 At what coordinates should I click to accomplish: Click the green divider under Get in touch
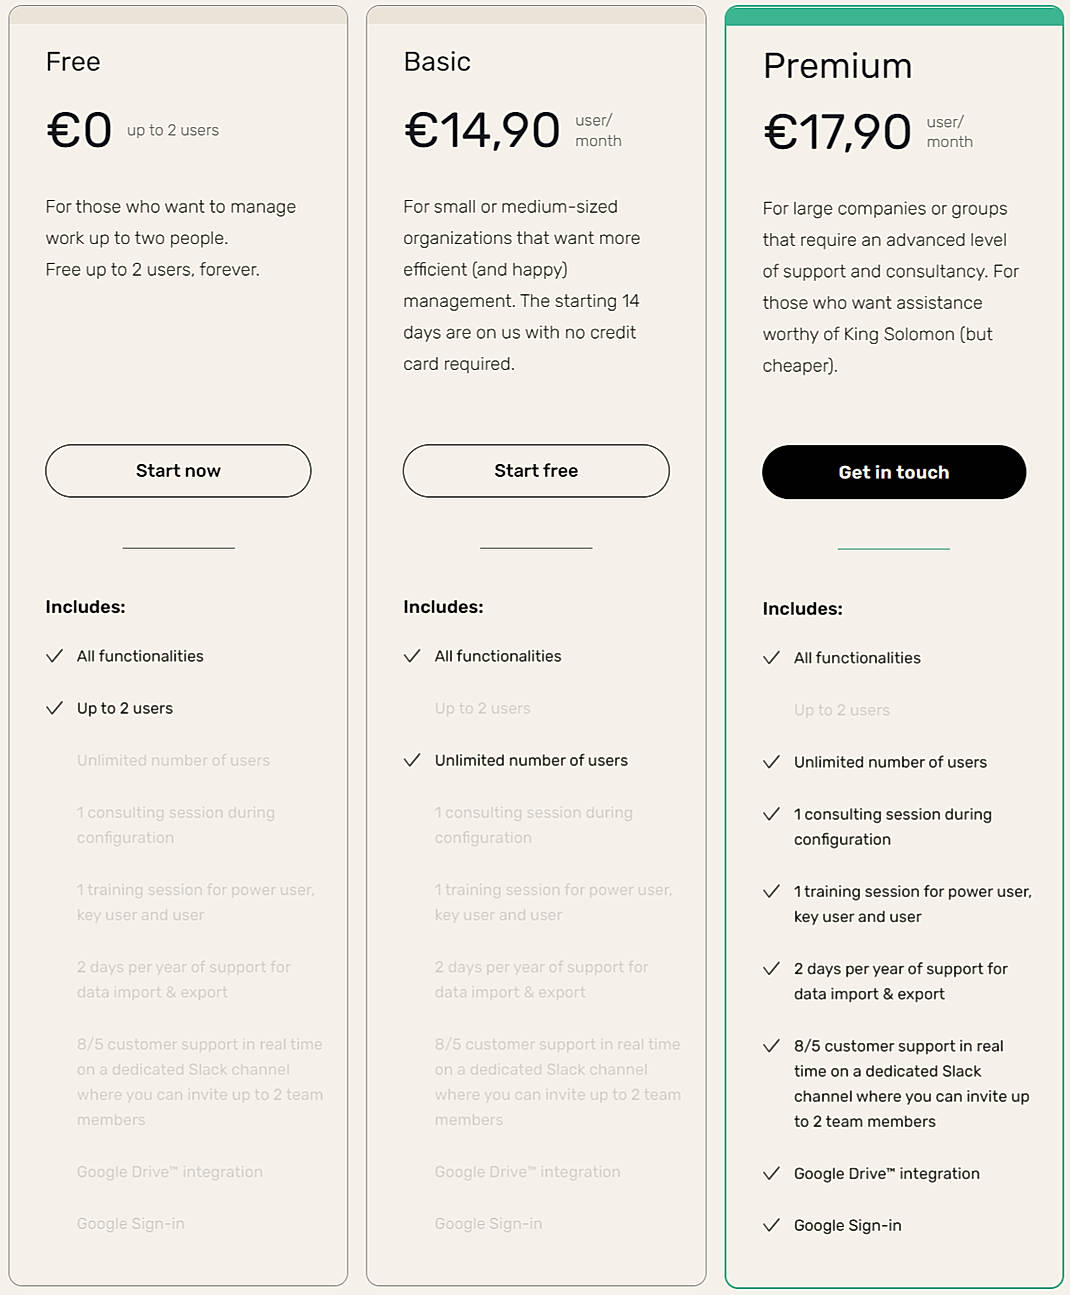coord(893,549)
